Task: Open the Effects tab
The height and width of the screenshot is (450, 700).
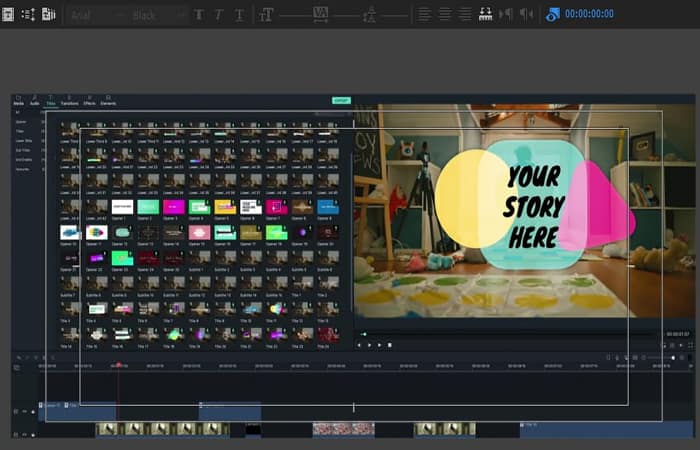Action: 89,102
